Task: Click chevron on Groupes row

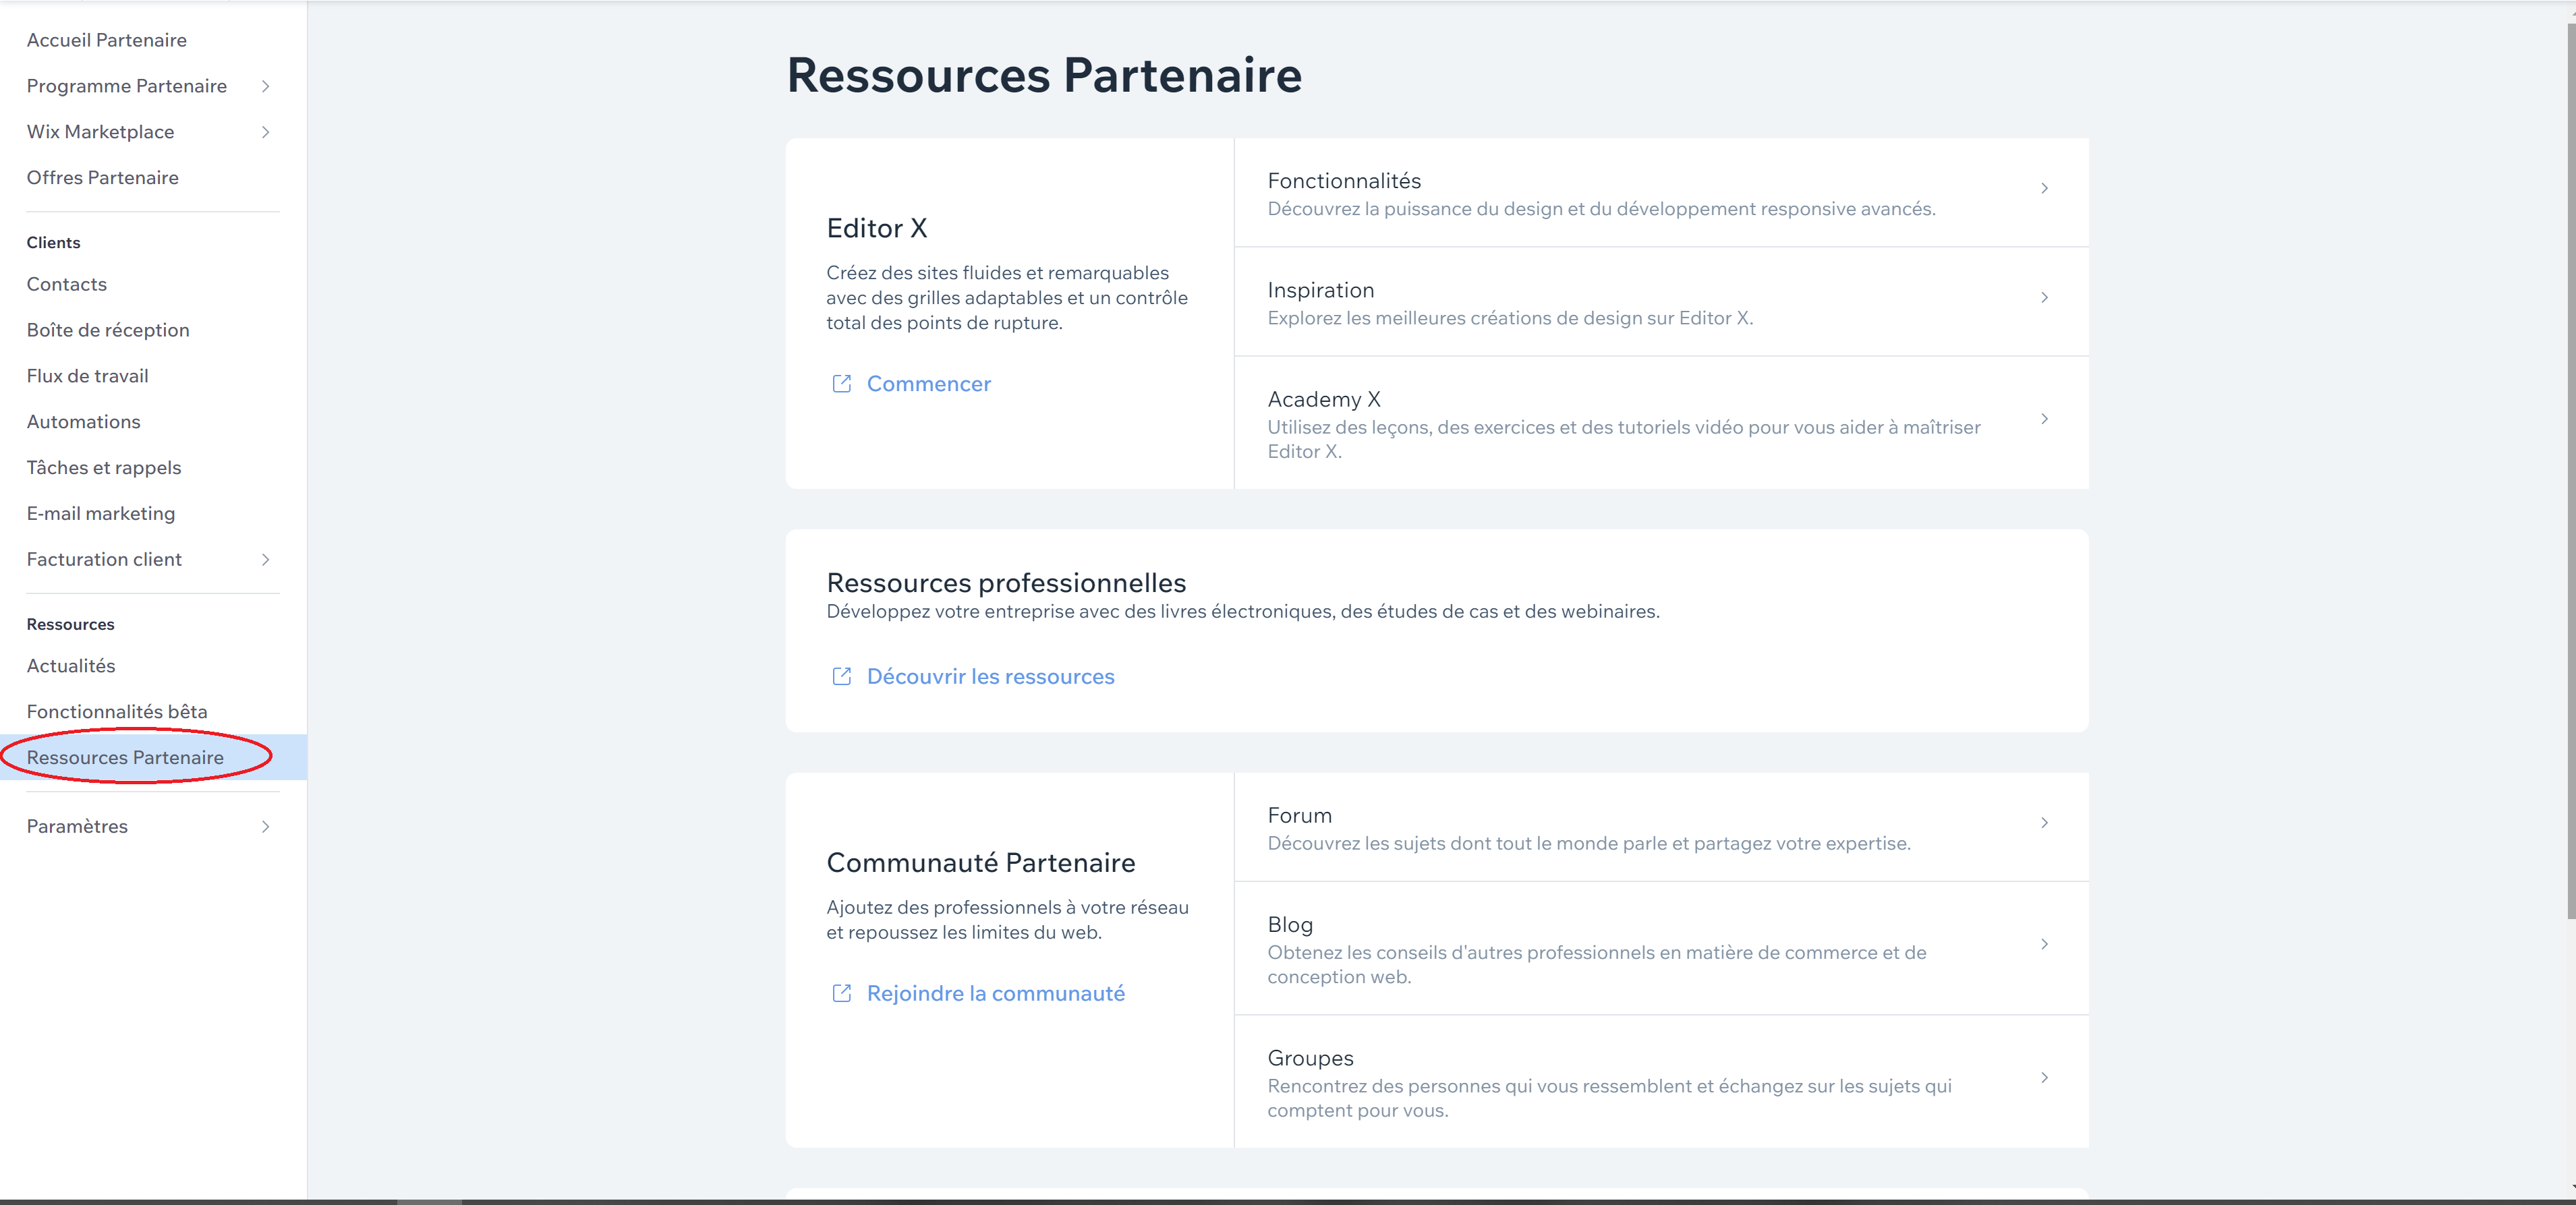Action: (x=2044, y=1077)
